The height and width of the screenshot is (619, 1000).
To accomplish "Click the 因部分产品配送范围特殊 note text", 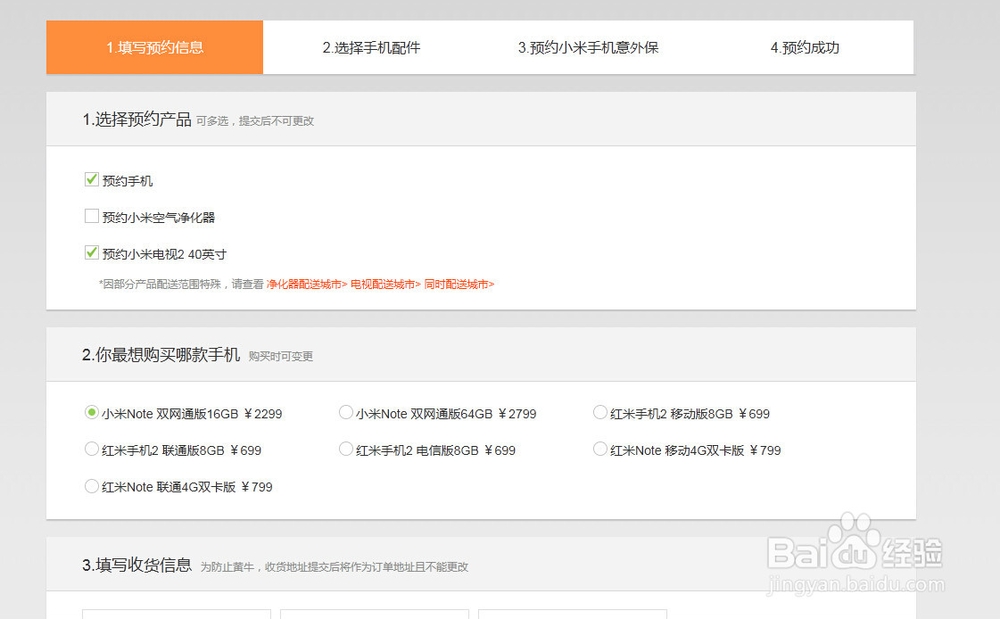I will (x=181, y=284).
